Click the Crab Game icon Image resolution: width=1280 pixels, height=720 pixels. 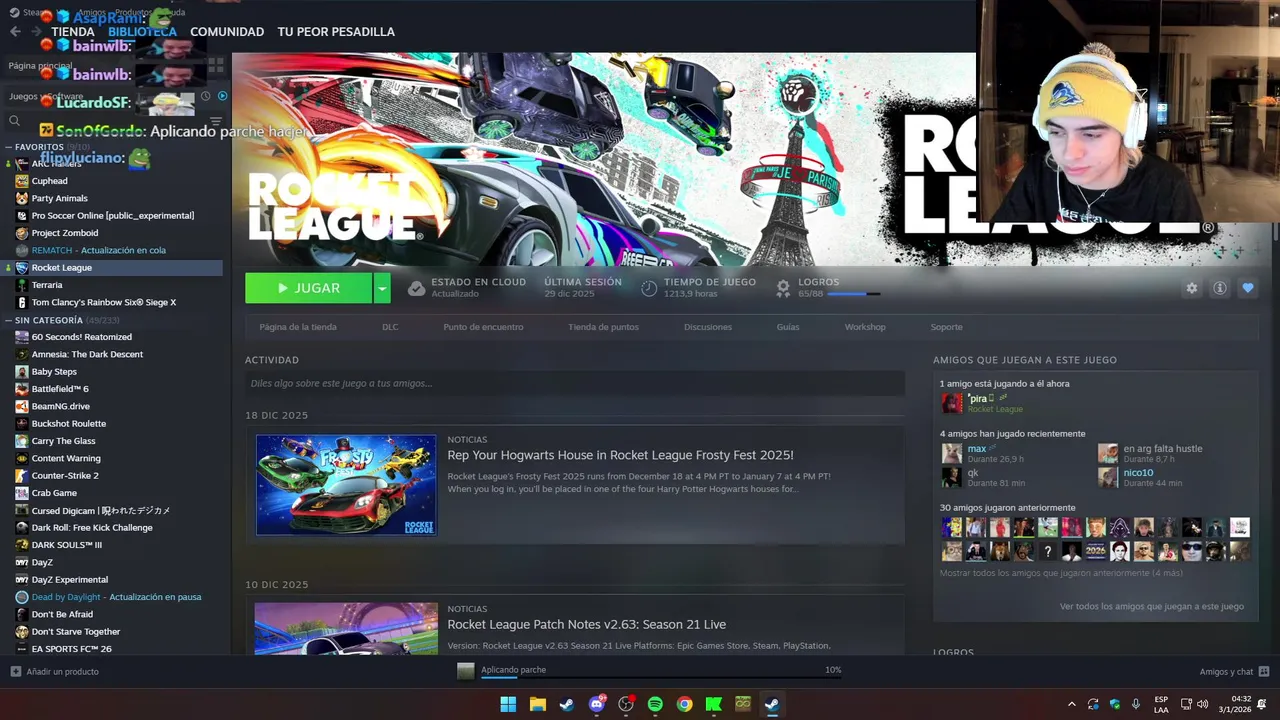click(x=22, y=493)
